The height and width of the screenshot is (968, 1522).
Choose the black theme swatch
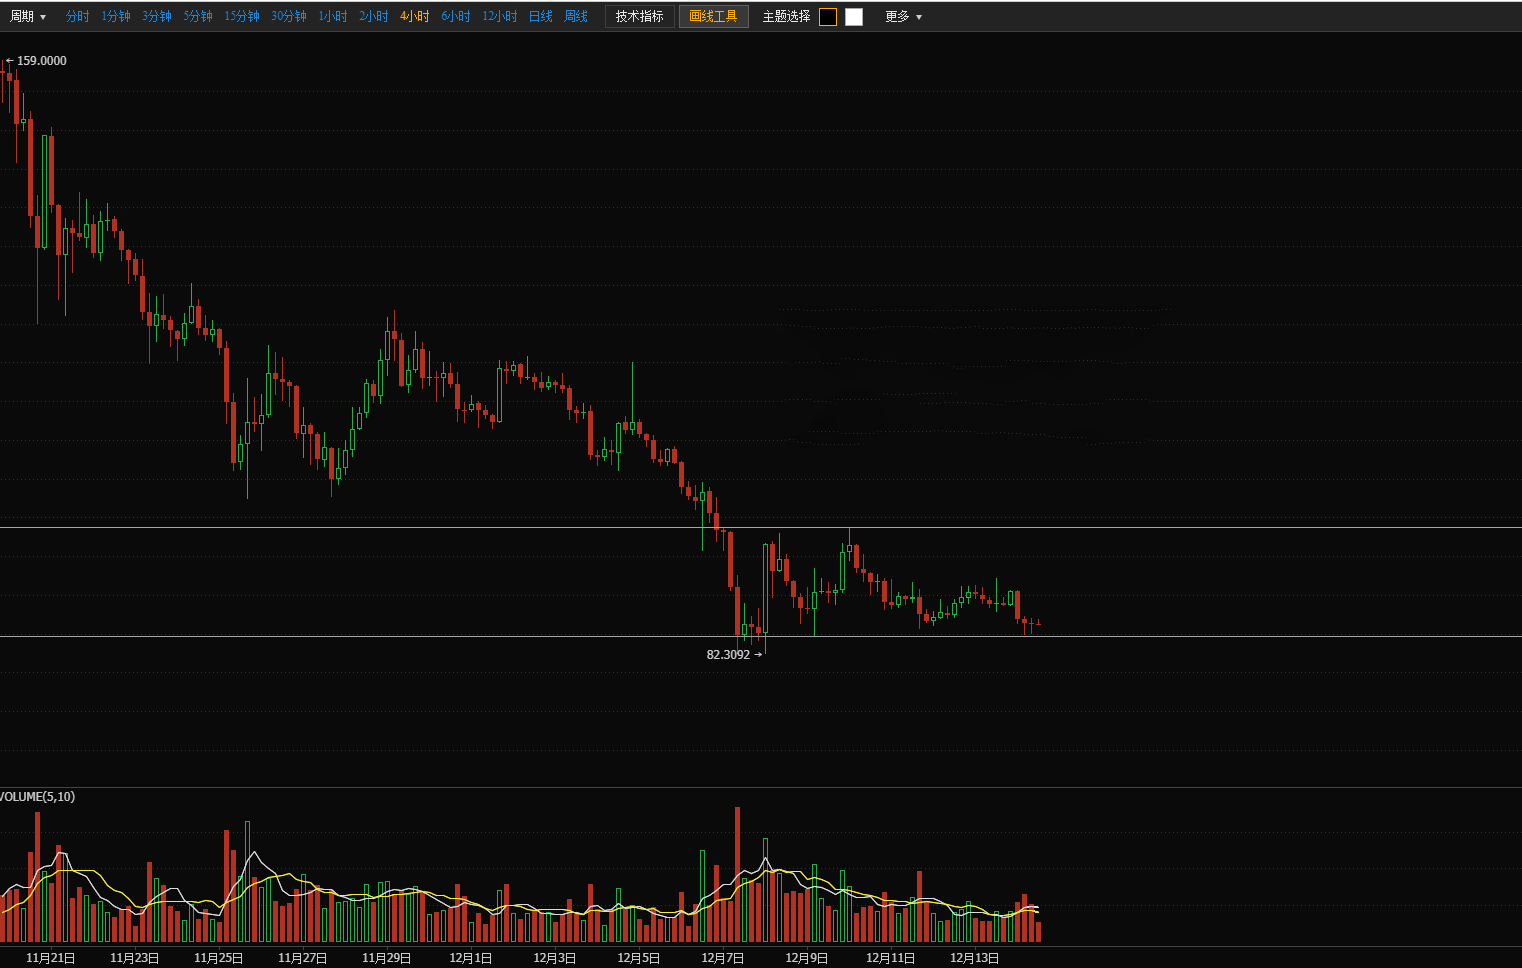tap(828, 17)
